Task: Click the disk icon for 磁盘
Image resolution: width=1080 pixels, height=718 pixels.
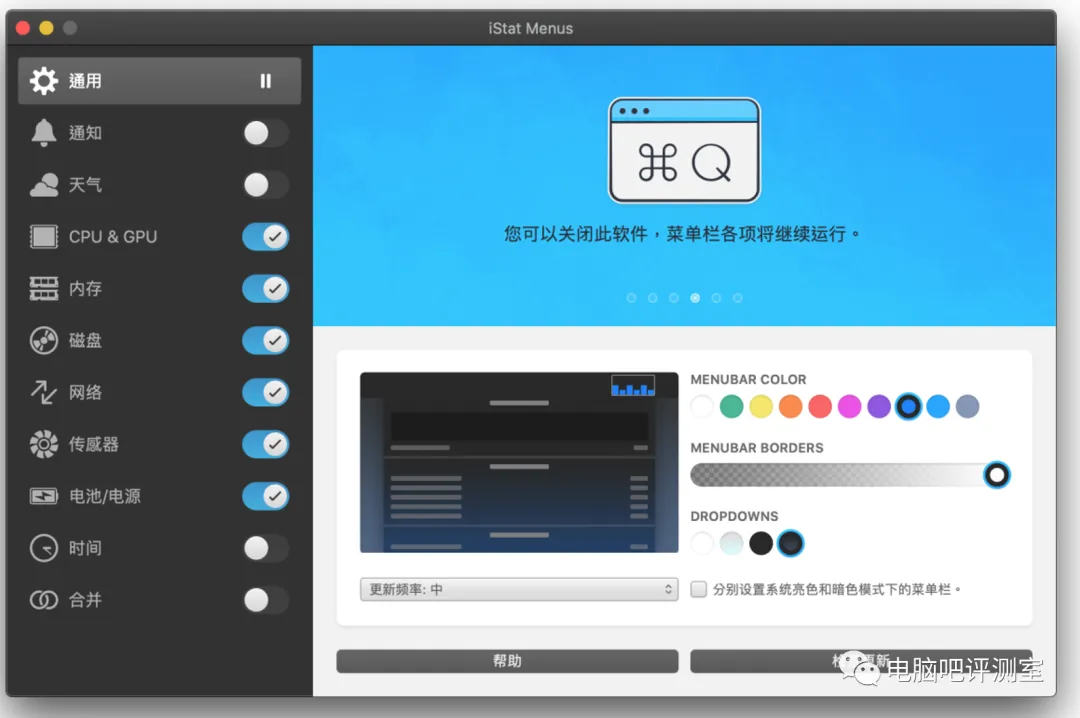Action: coord(43,340)
